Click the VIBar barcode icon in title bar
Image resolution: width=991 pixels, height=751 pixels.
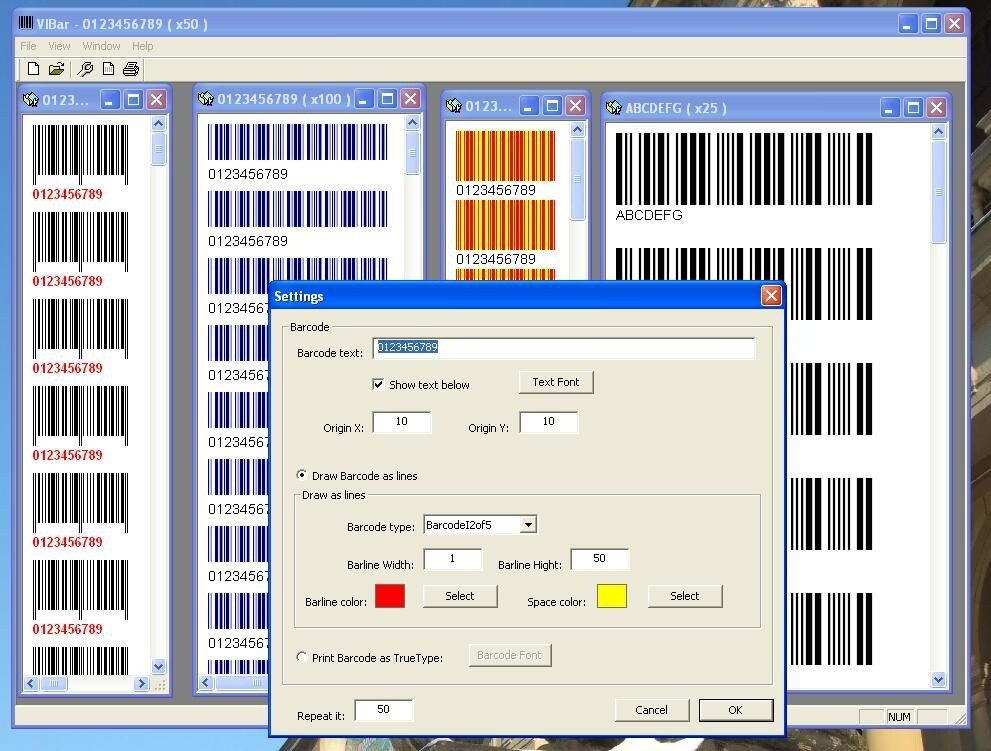[x=25, y=23]
